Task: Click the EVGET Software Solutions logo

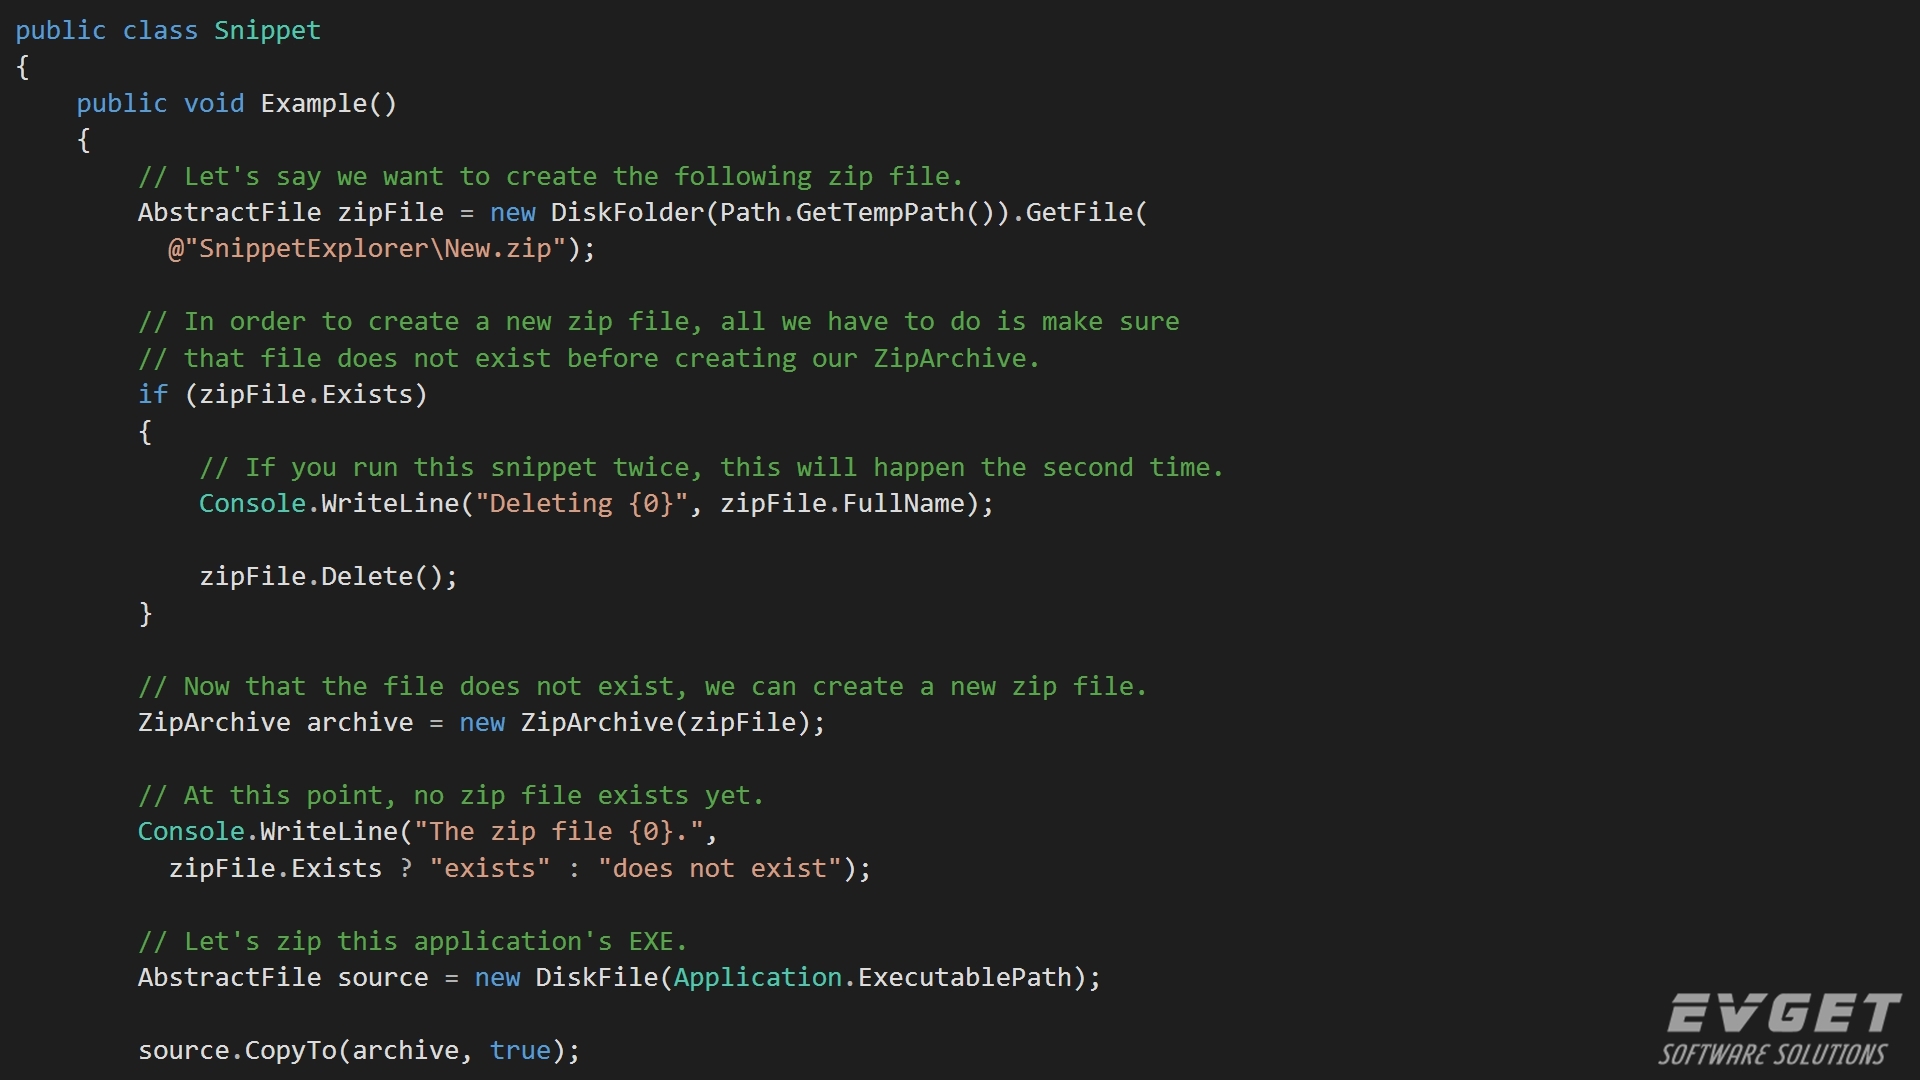Action: point(1780,1030)
